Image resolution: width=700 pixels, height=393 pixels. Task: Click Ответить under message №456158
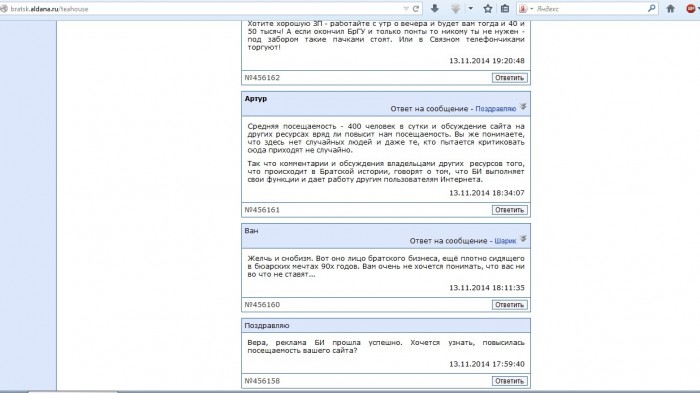(x=509, y=381)
